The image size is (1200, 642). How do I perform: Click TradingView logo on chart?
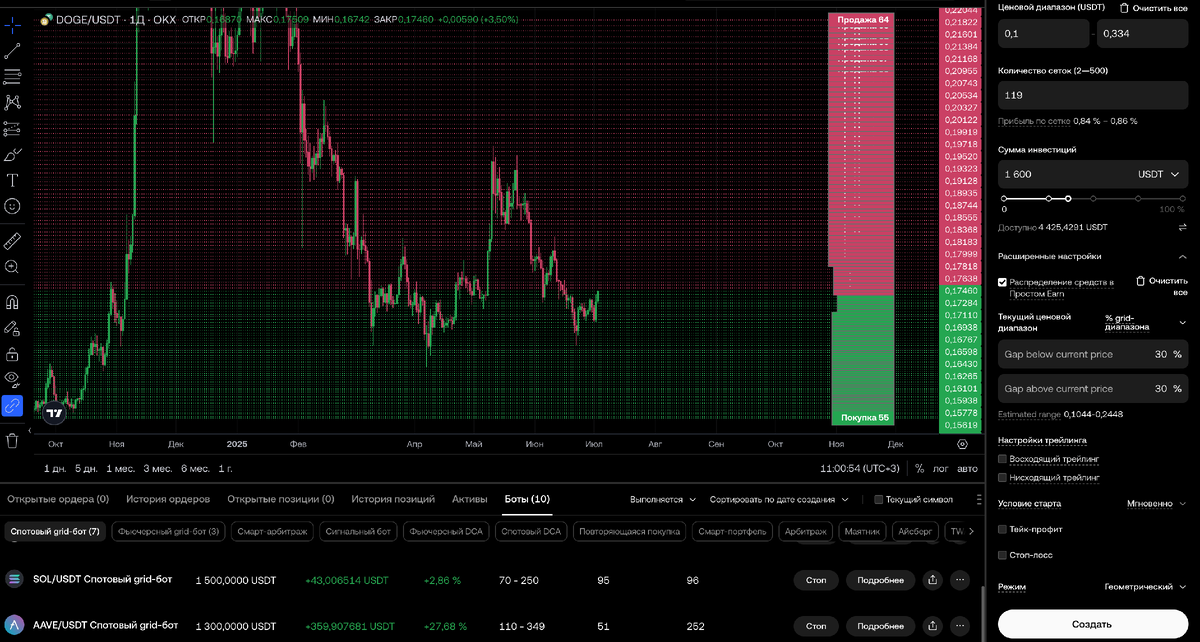point(56,412)
